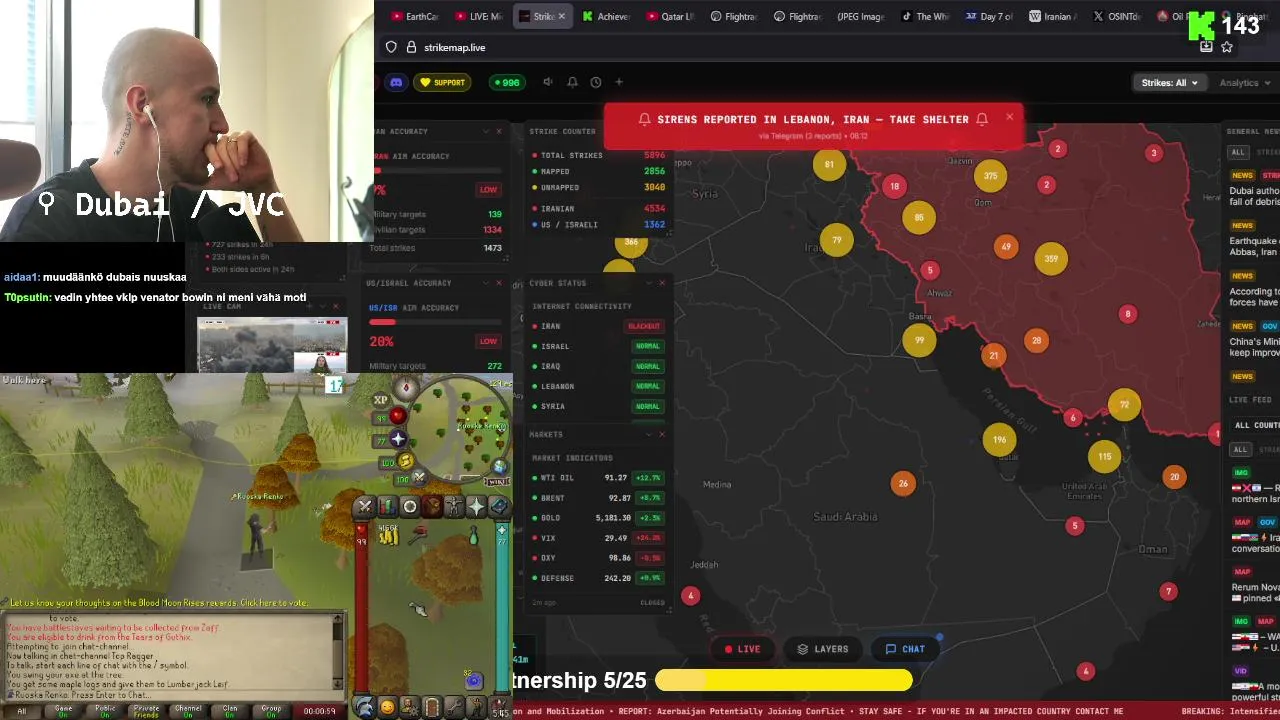Screen dimensions: 1280x720
Task: Dismiss the sirens alert banner
Action: [x=1009, y=117]
